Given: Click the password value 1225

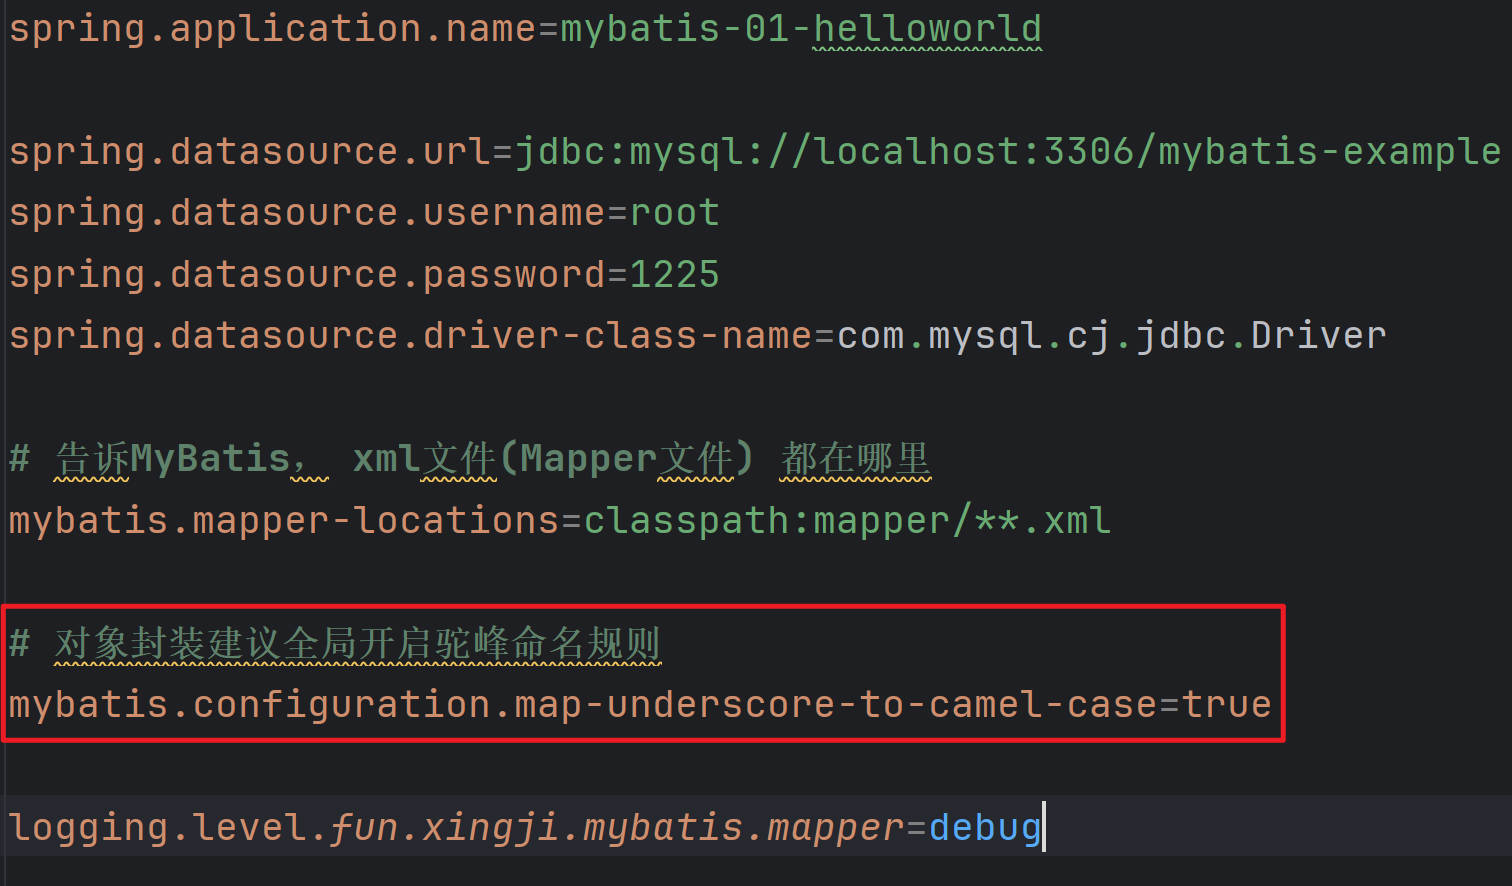Looking at the screenshot, I should point(674,273).
